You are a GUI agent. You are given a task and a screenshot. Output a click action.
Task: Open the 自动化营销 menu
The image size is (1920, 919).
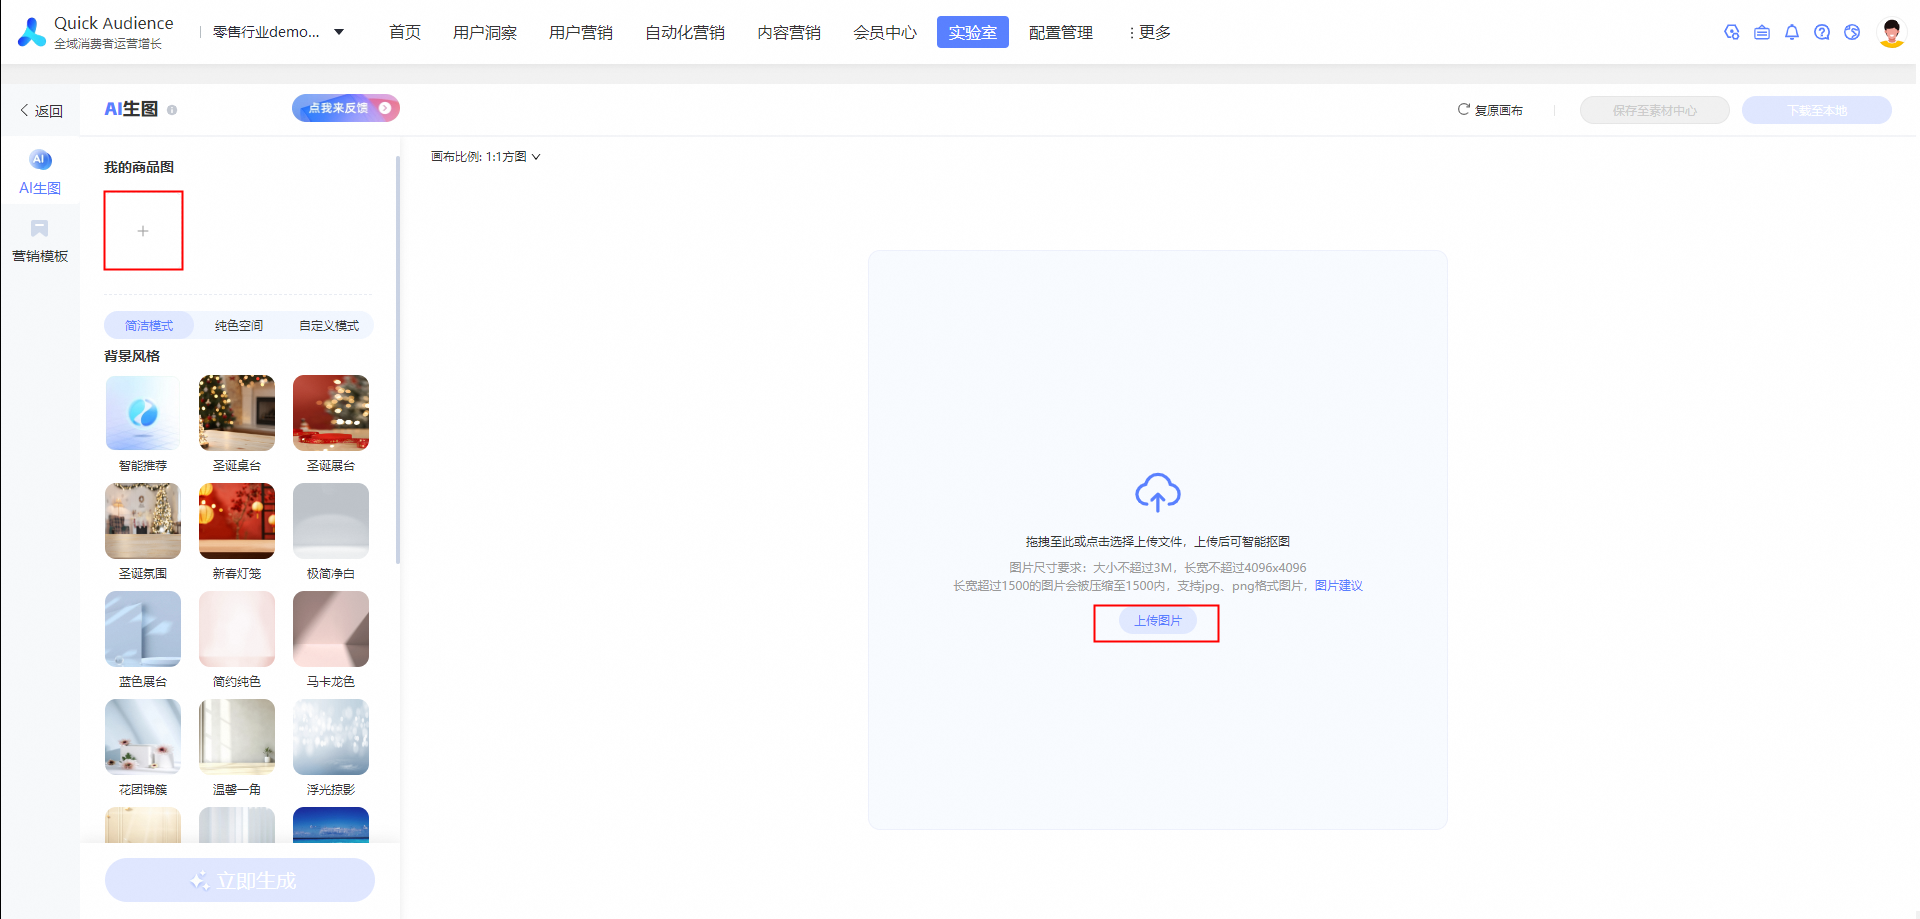[685, 32]
